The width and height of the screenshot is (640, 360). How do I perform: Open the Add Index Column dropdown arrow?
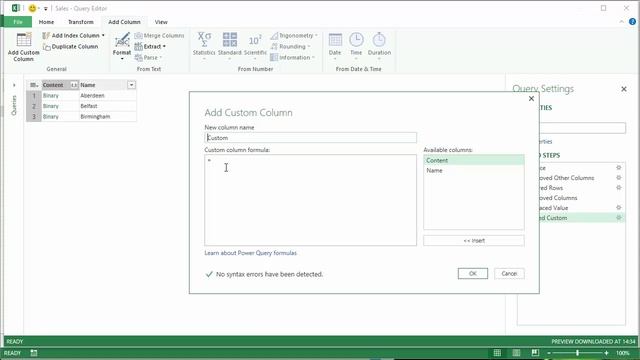(x=103, y=36)
